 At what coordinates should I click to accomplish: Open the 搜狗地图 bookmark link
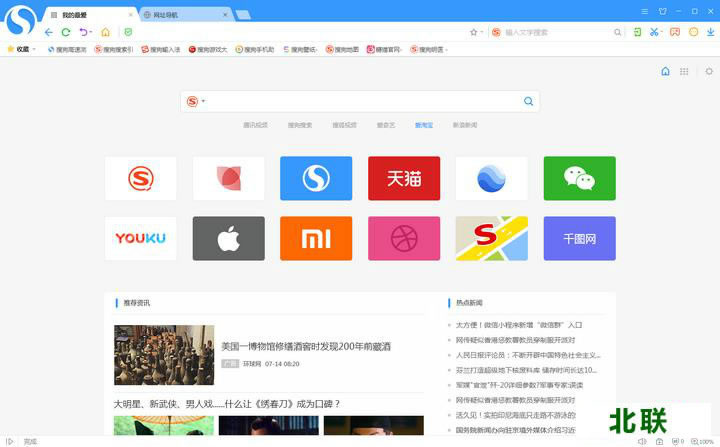(343, 49)
